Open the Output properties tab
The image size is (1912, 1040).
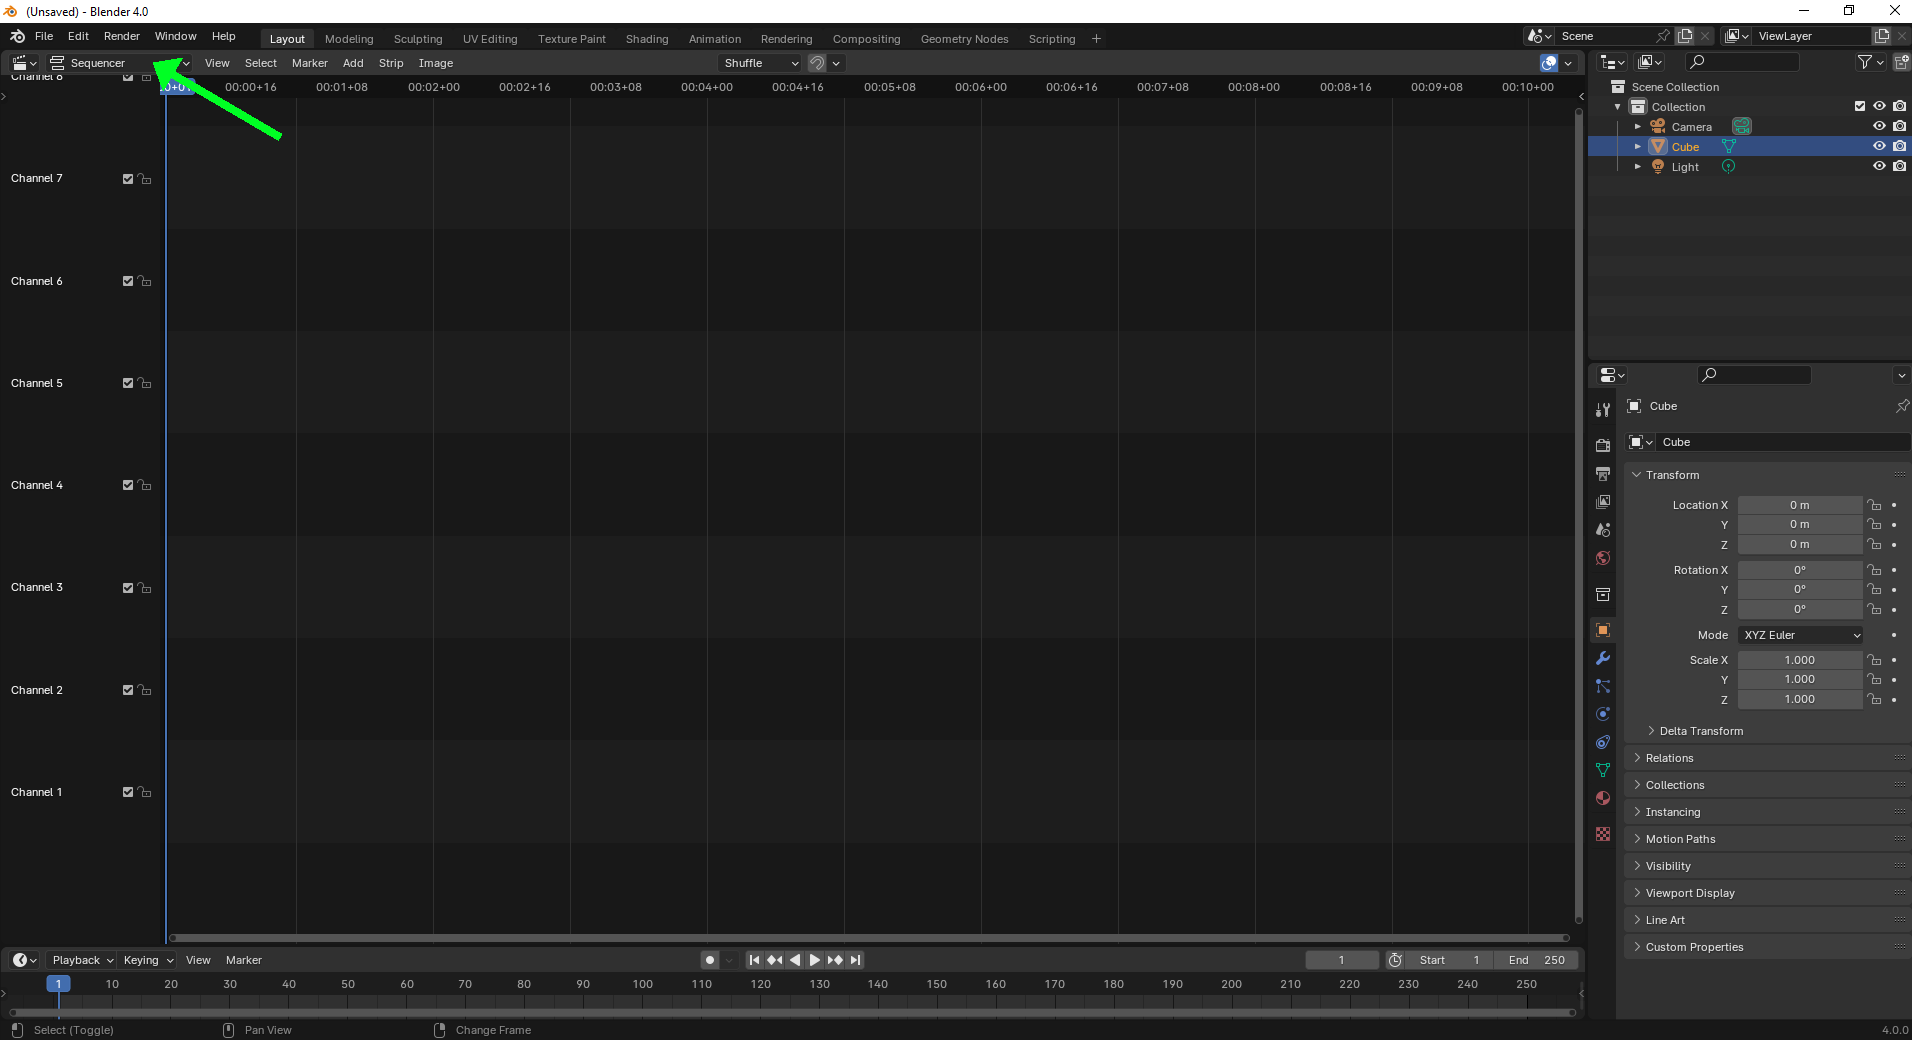coord(1603,473)
